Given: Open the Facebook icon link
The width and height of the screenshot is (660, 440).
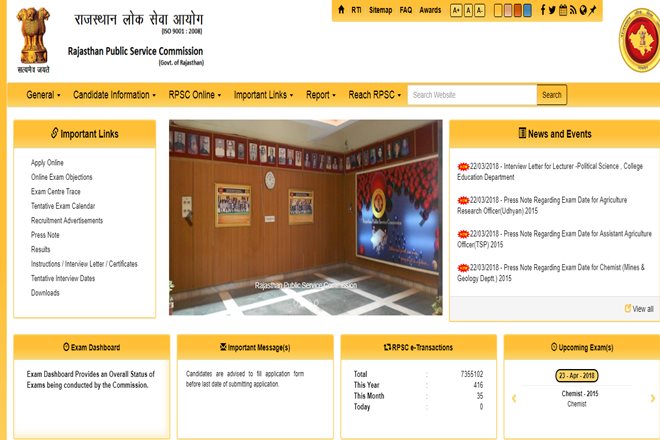Looking at the screenshot, I should tap(545, 10).
